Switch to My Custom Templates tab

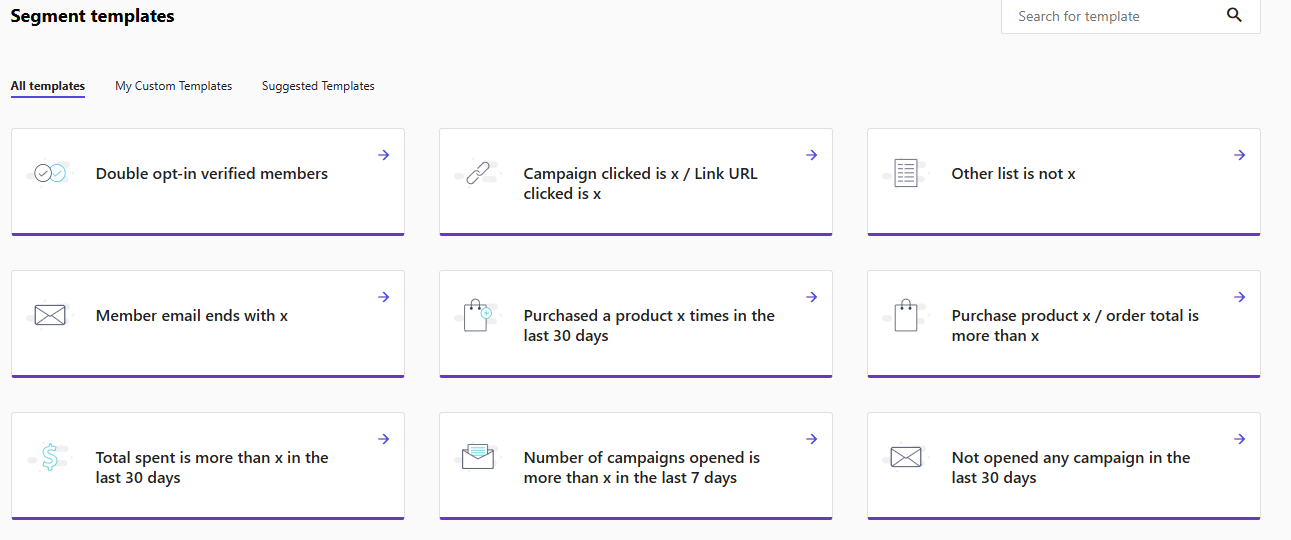pyautogui.click(x=173, y=86)
